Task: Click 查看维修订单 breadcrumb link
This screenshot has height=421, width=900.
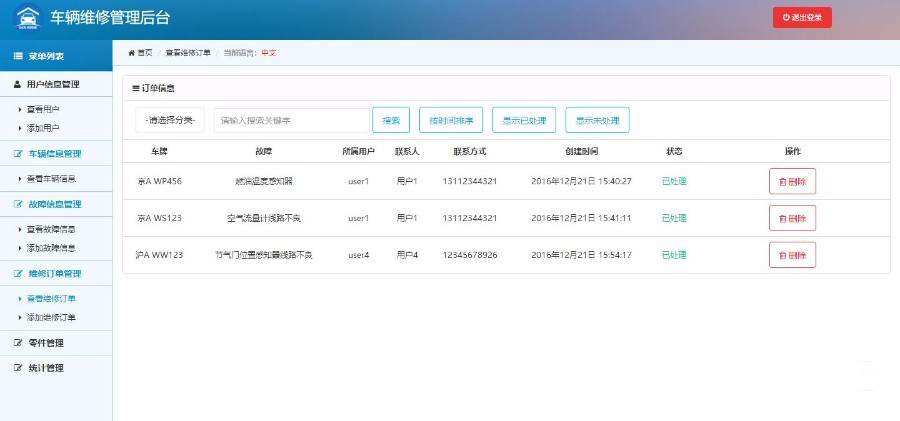Action: click(188, 53)
